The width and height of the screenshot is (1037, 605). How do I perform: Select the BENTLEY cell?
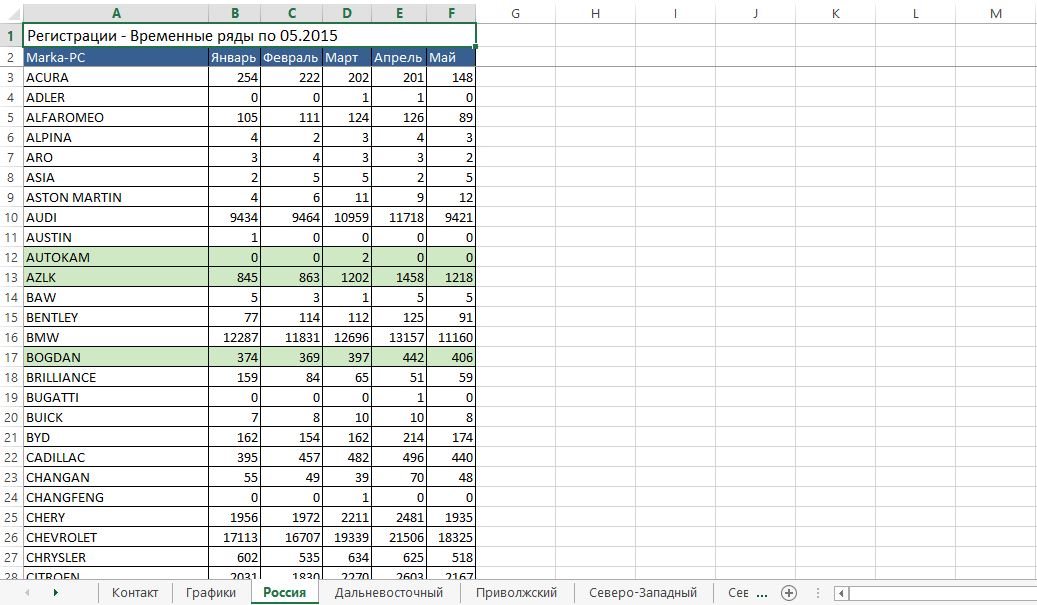point(116,317)
